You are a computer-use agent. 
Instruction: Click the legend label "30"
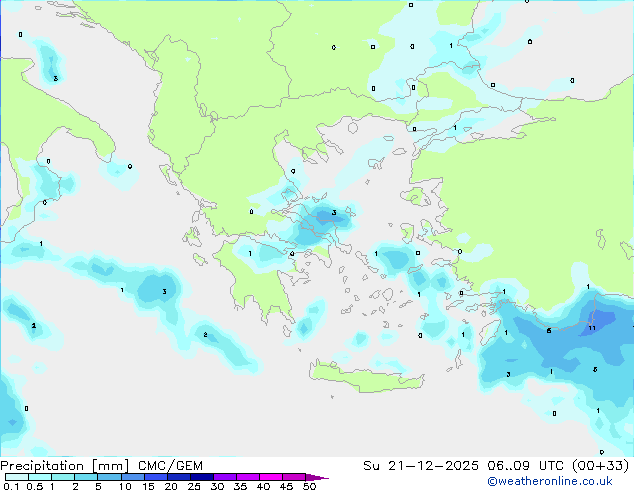pos(217,486)
